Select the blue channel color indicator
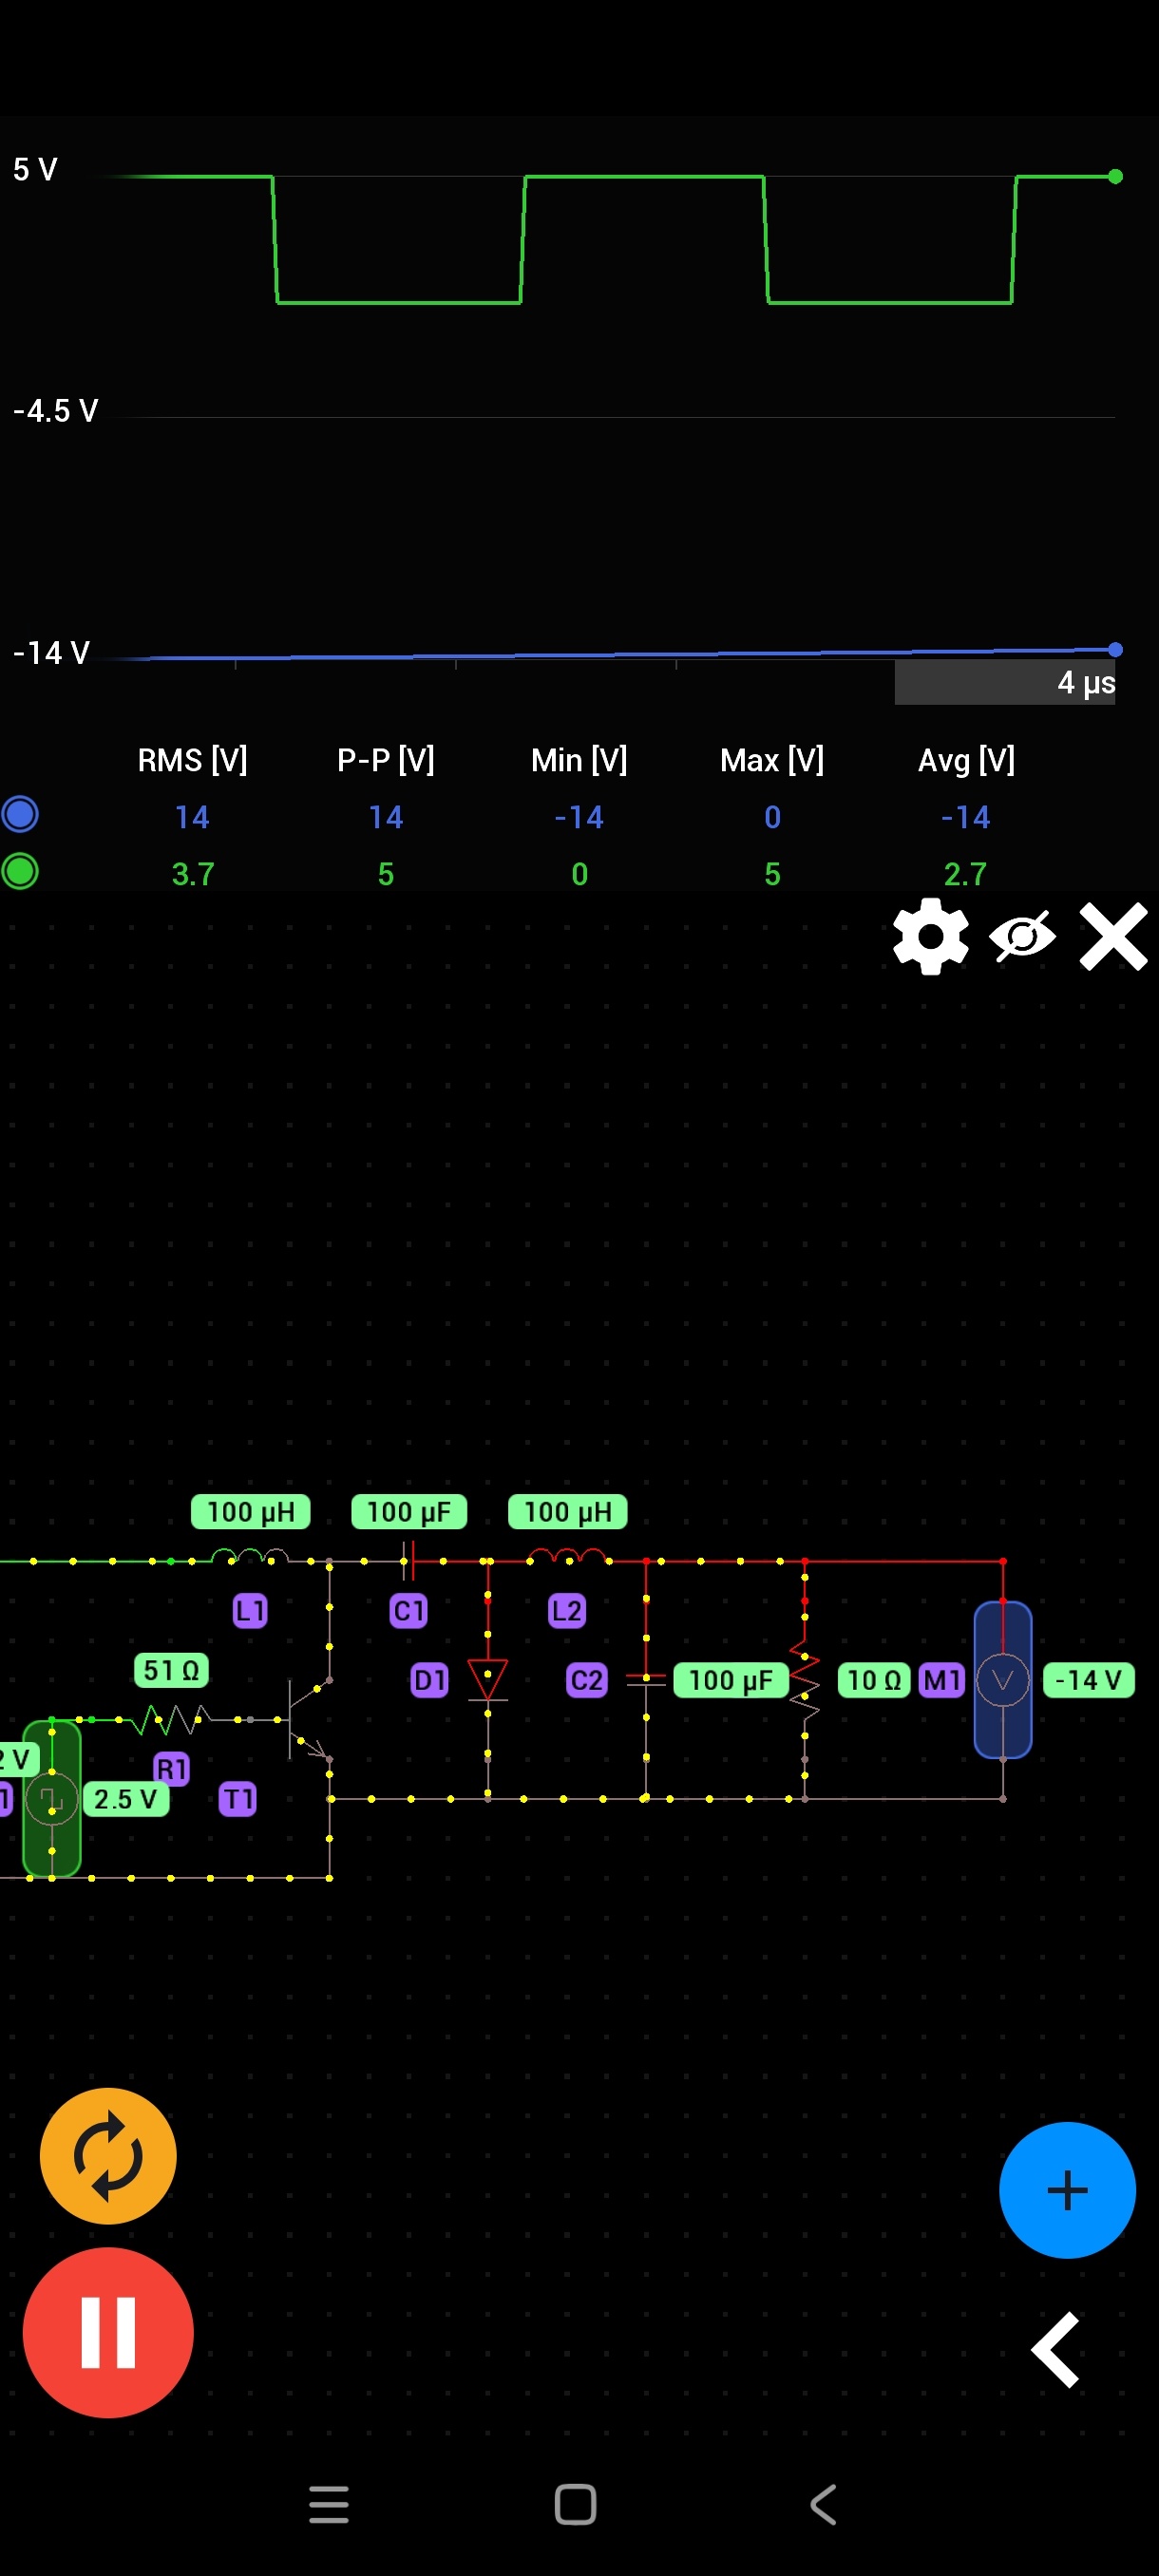This screenshot has width=1159, height=2576. 20,814
